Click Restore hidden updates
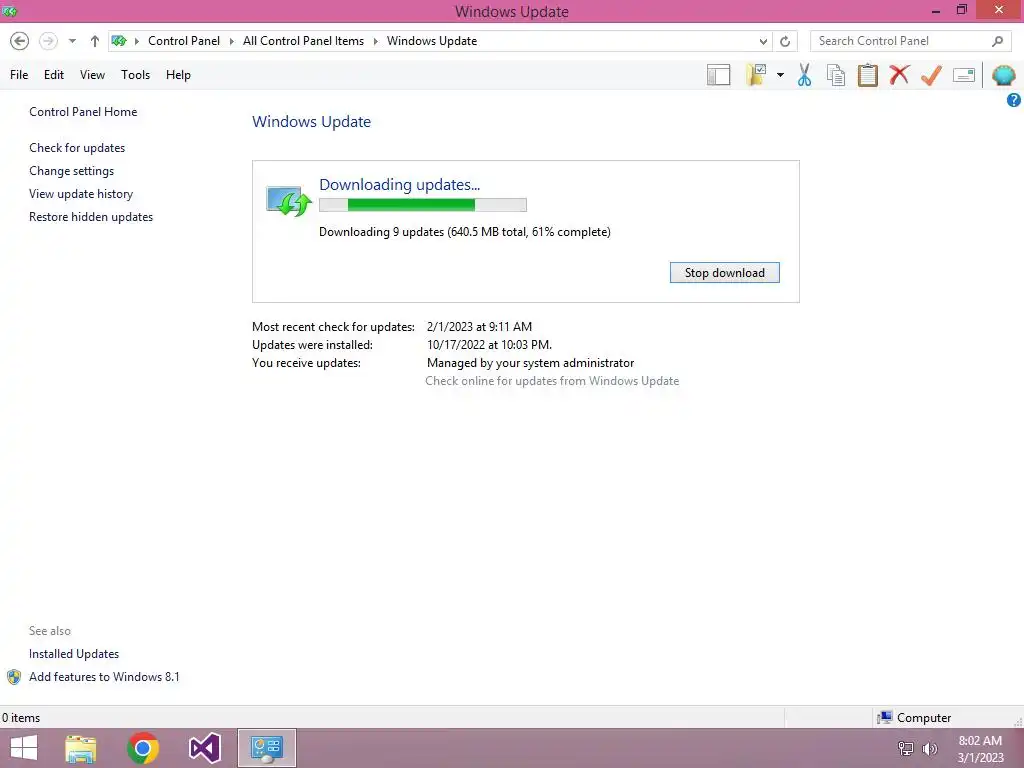The image size is (1024, 768). click(x=91, y=217)
